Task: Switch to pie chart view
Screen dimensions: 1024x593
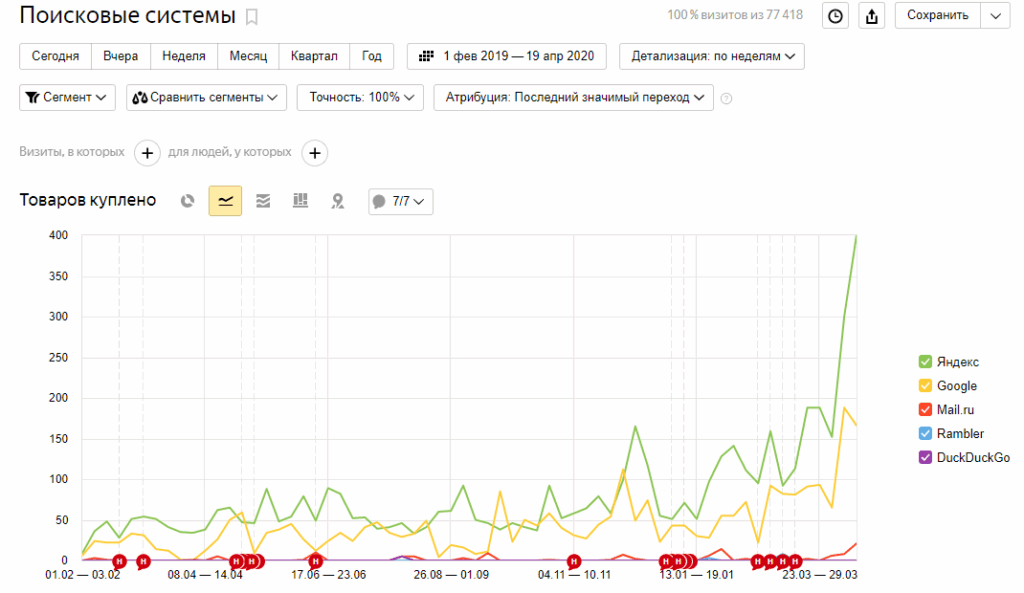Action: [187, 201]
